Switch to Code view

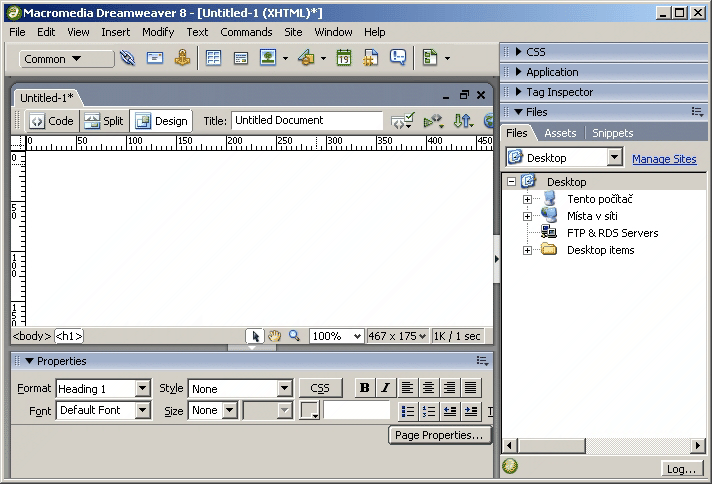[x=52, y=121]
